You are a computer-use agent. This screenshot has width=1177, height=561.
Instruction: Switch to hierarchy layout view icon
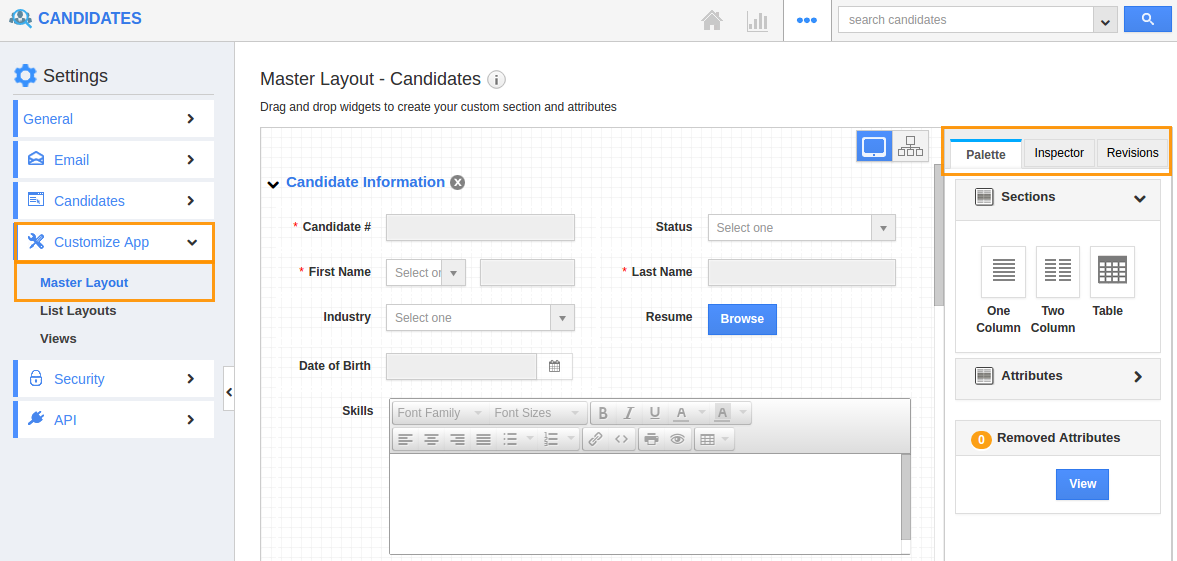tap(910, 146)
